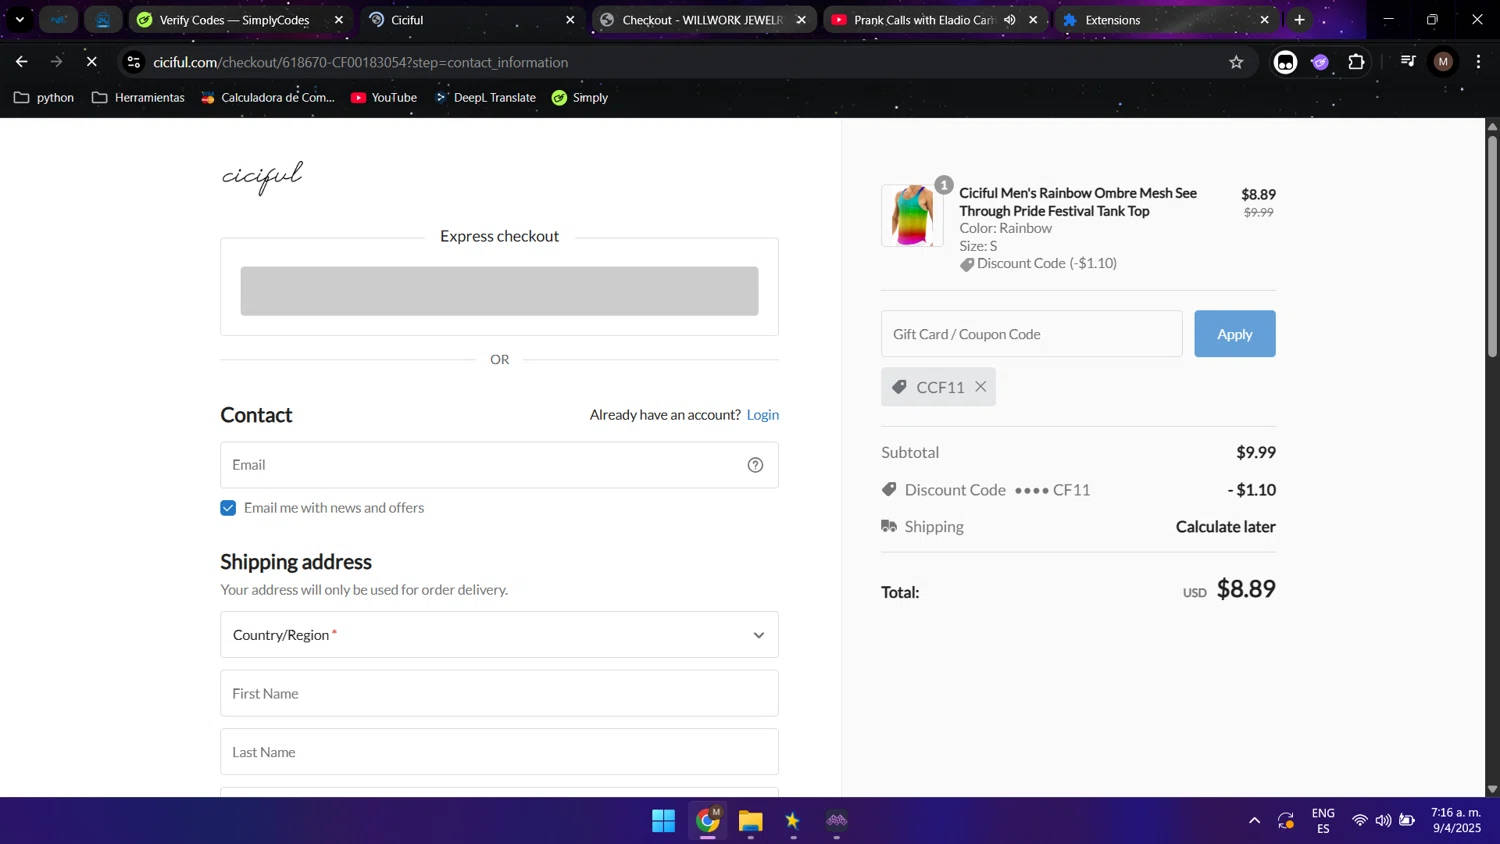
Task: Open the DeepL Translate bookmark
Action: click(485, 97)
